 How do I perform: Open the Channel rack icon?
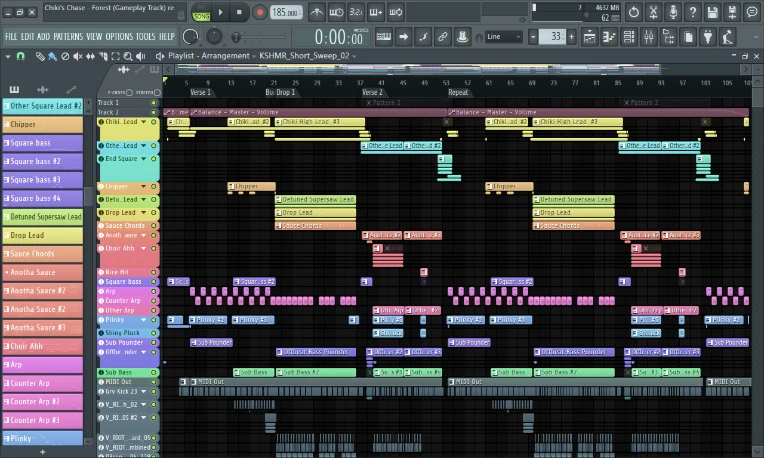click(629, 37)
